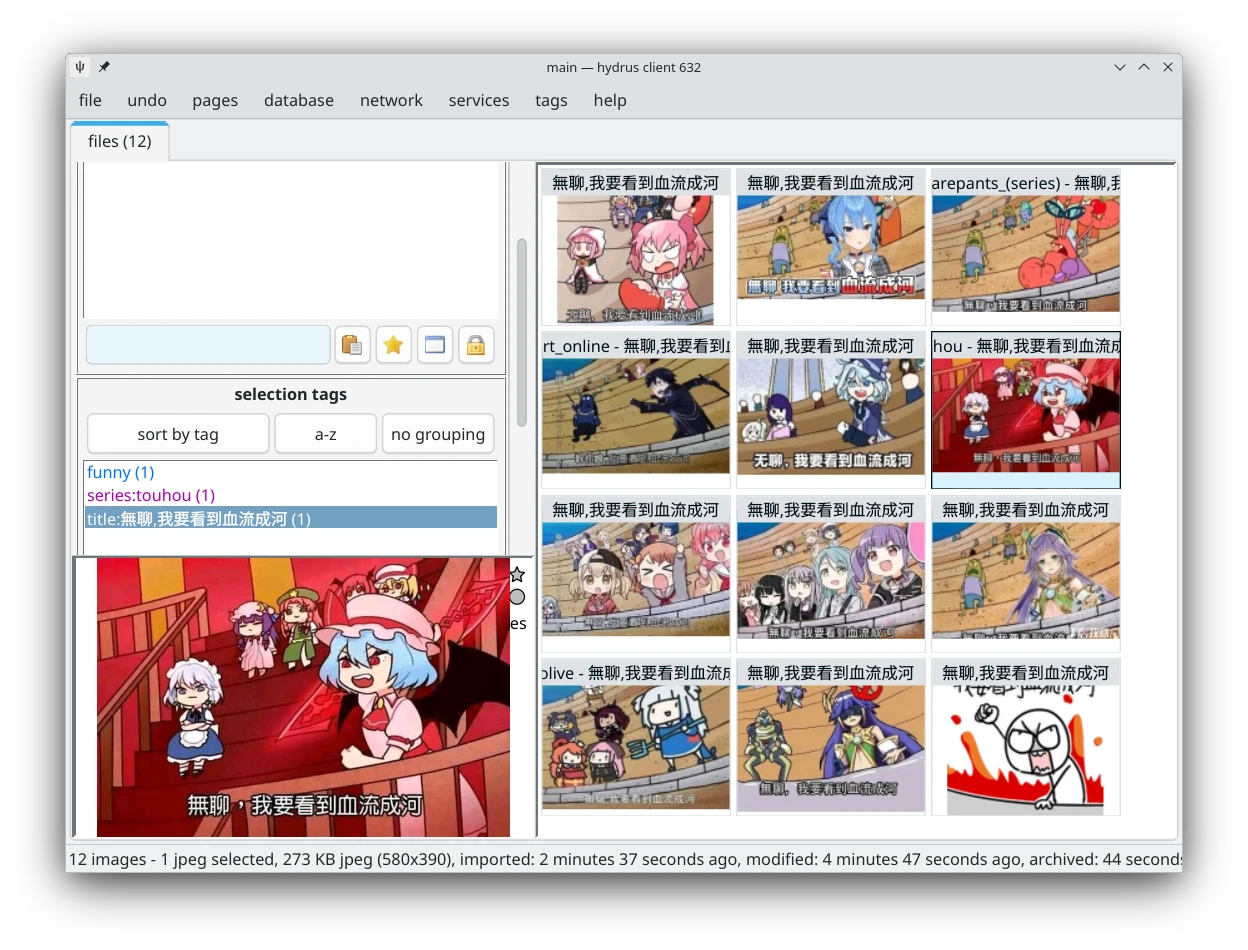The width and height of the screenshot is (1248, 950).
Task: Click the embedded window search icon
Action: click(435, 344)
